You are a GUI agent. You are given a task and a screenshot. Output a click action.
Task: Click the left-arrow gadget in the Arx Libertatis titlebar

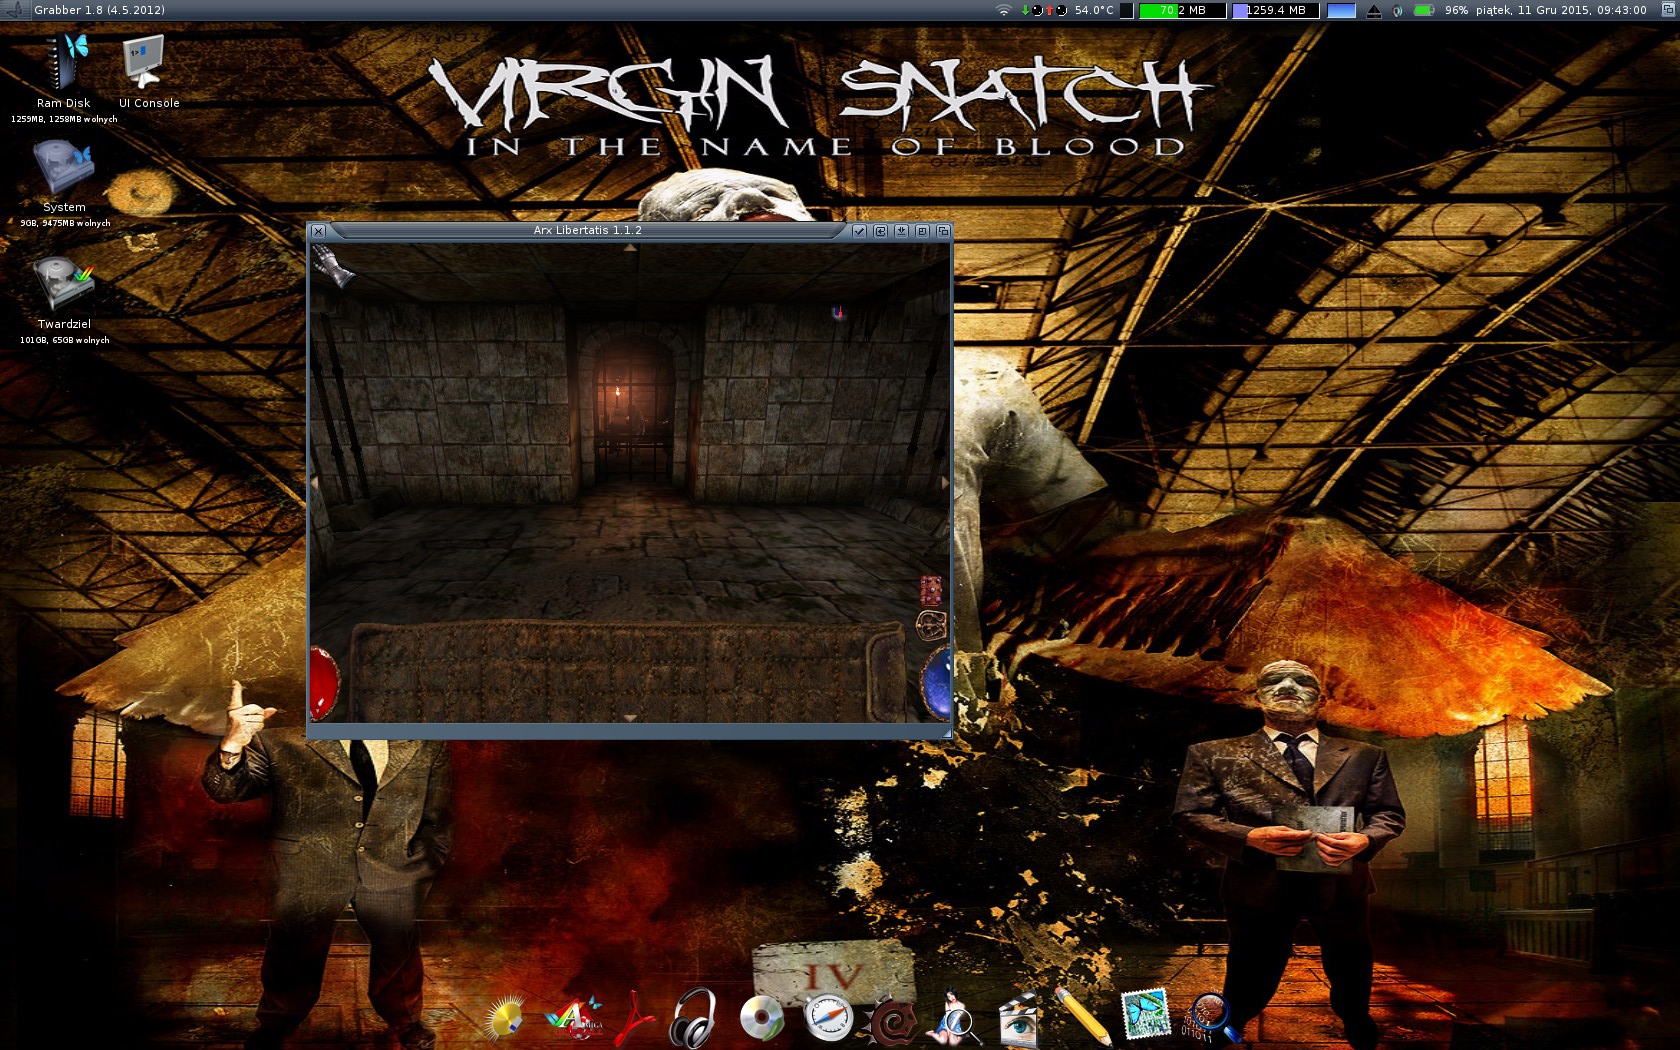(880, 231)
